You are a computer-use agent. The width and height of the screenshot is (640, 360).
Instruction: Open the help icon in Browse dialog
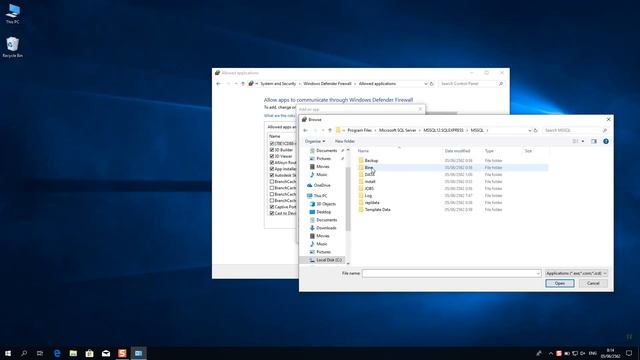606,141
